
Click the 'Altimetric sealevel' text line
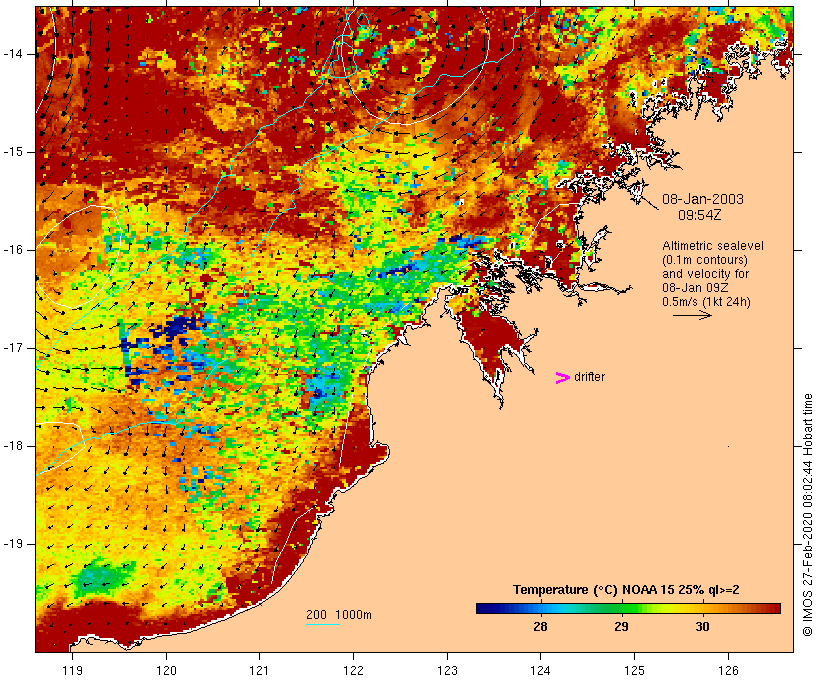(713, 246)
